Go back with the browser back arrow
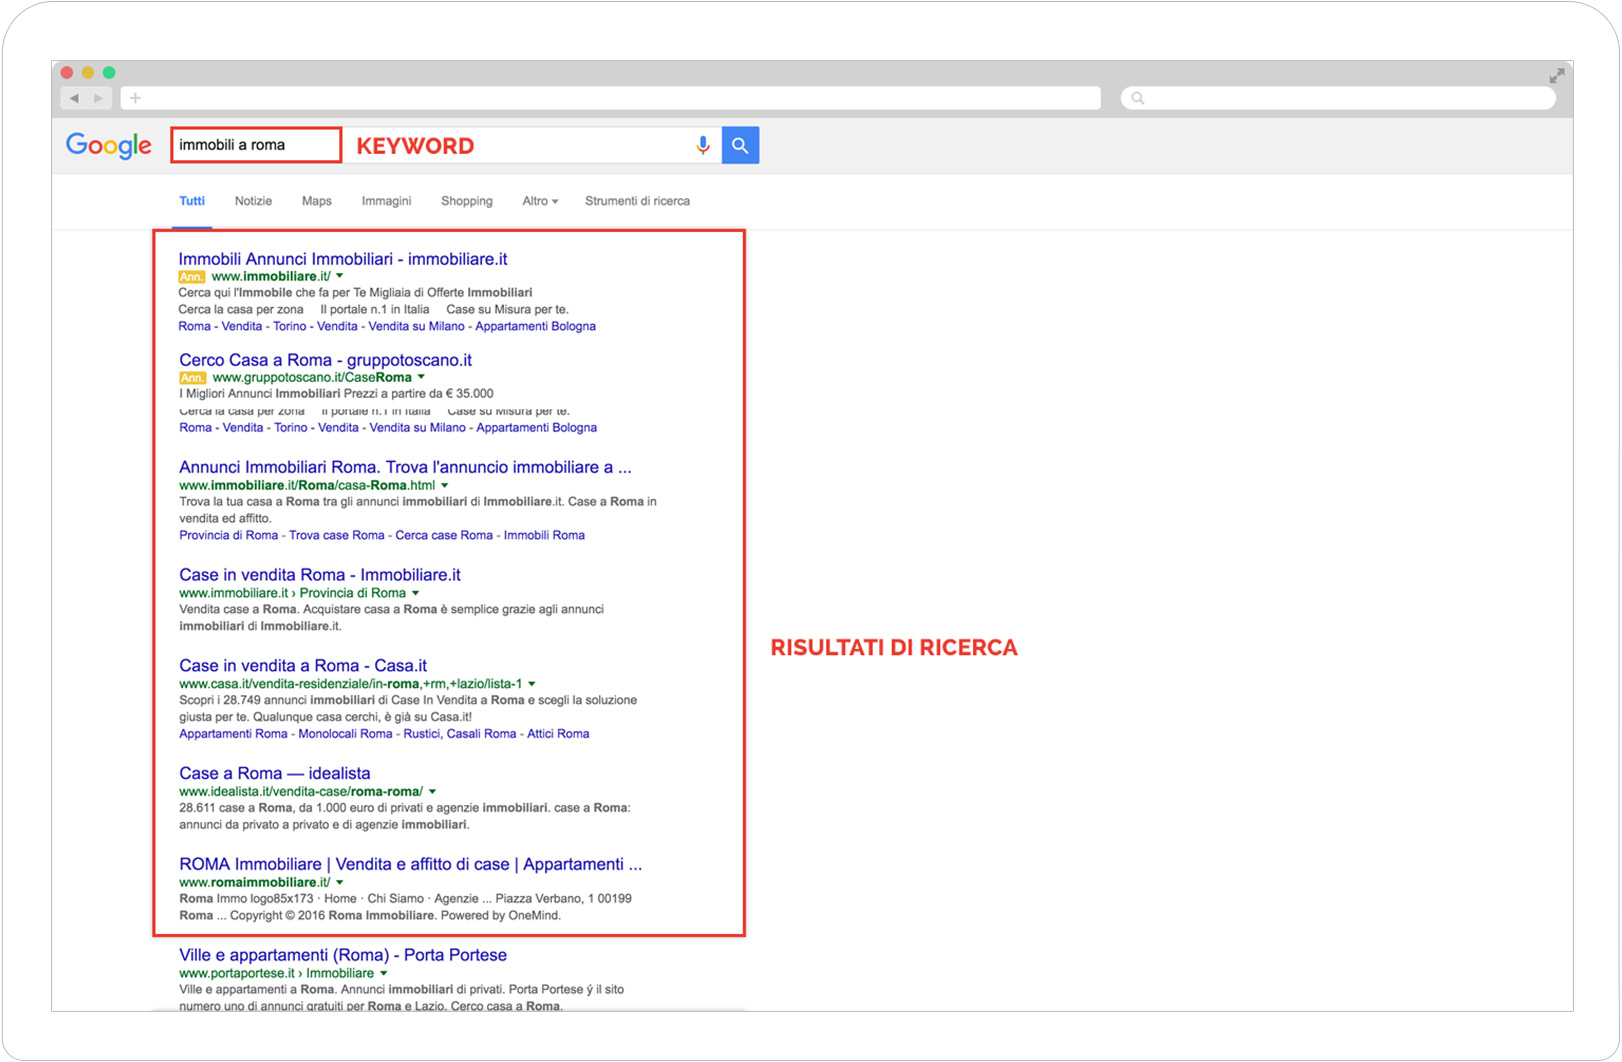 (x=74, y=98)
